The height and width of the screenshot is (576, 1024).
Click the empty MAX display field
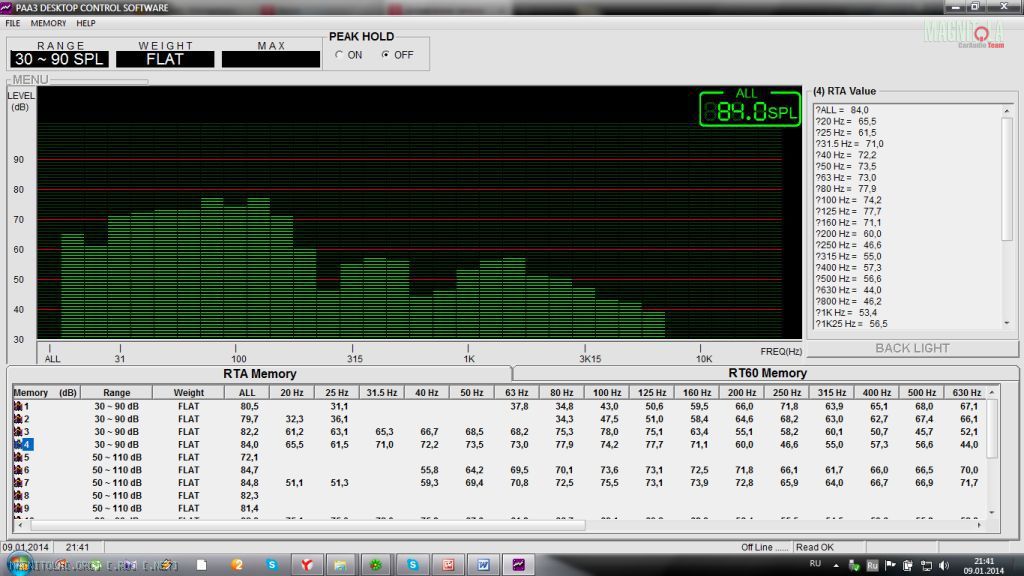pos(271,59)
